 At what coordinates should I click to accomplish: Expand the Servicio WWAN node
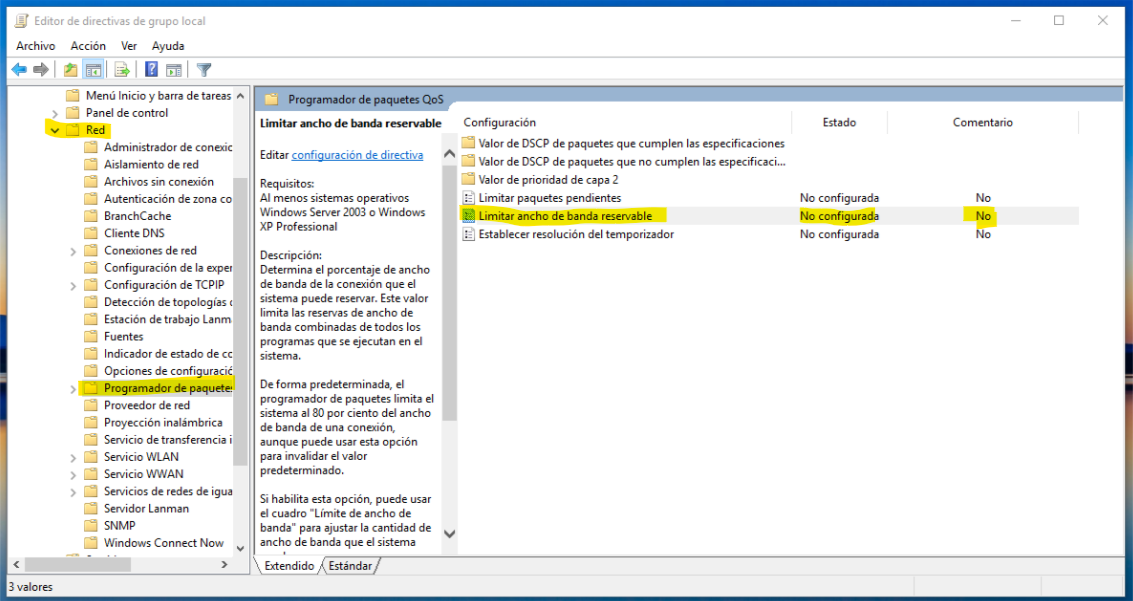click(x=73, y=475)
